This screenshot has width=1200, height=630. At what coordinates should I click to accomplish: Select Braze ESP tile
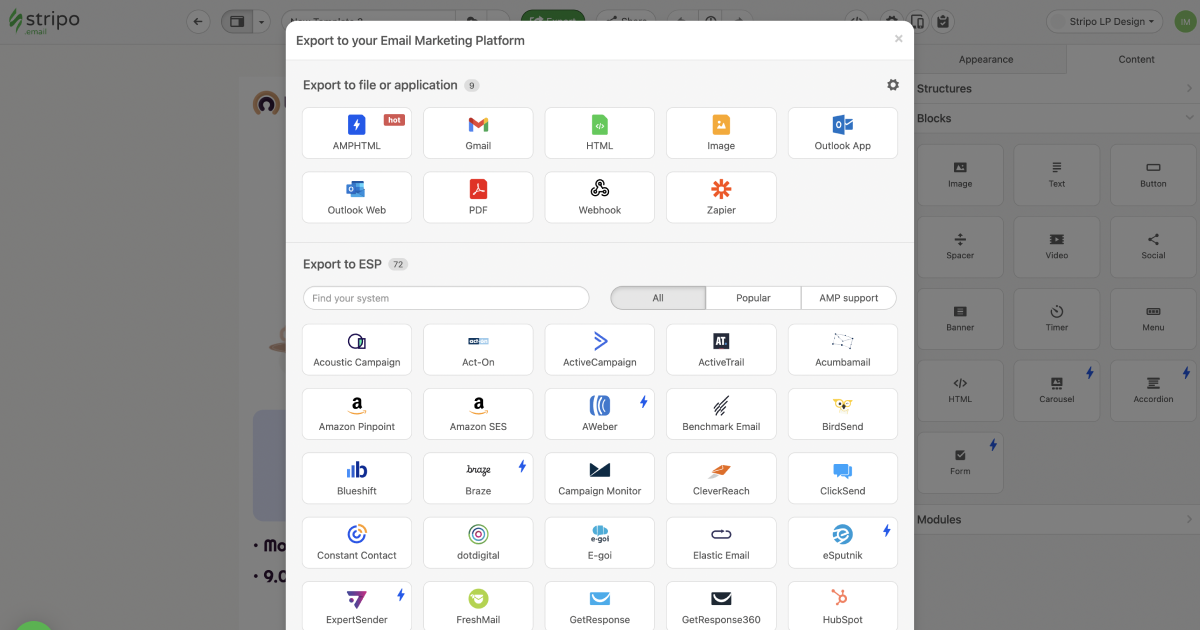coord(478,478)
